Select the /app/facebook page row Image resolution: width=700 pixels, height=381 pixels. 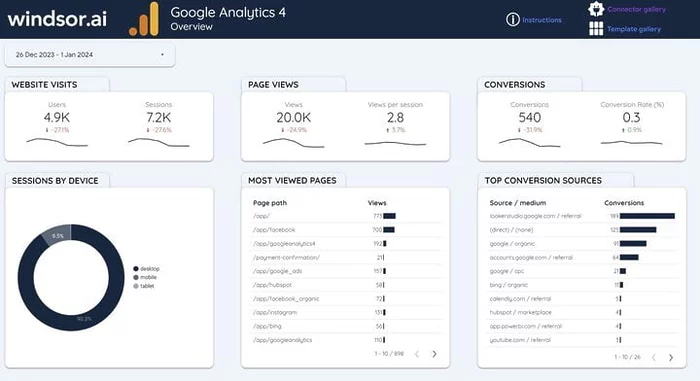346,230
